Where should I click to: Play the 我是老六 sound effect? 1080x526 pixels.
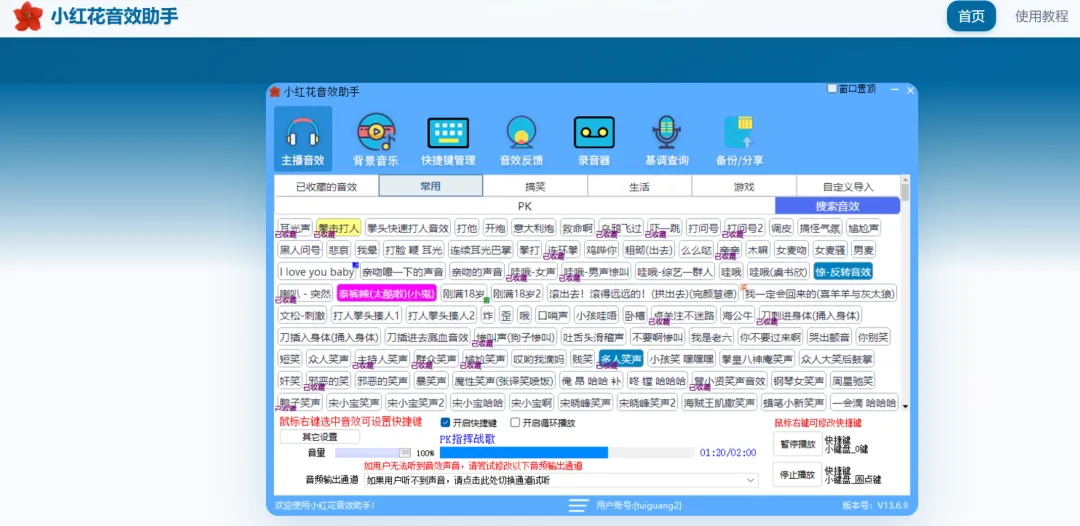click(x=712, y=337)
